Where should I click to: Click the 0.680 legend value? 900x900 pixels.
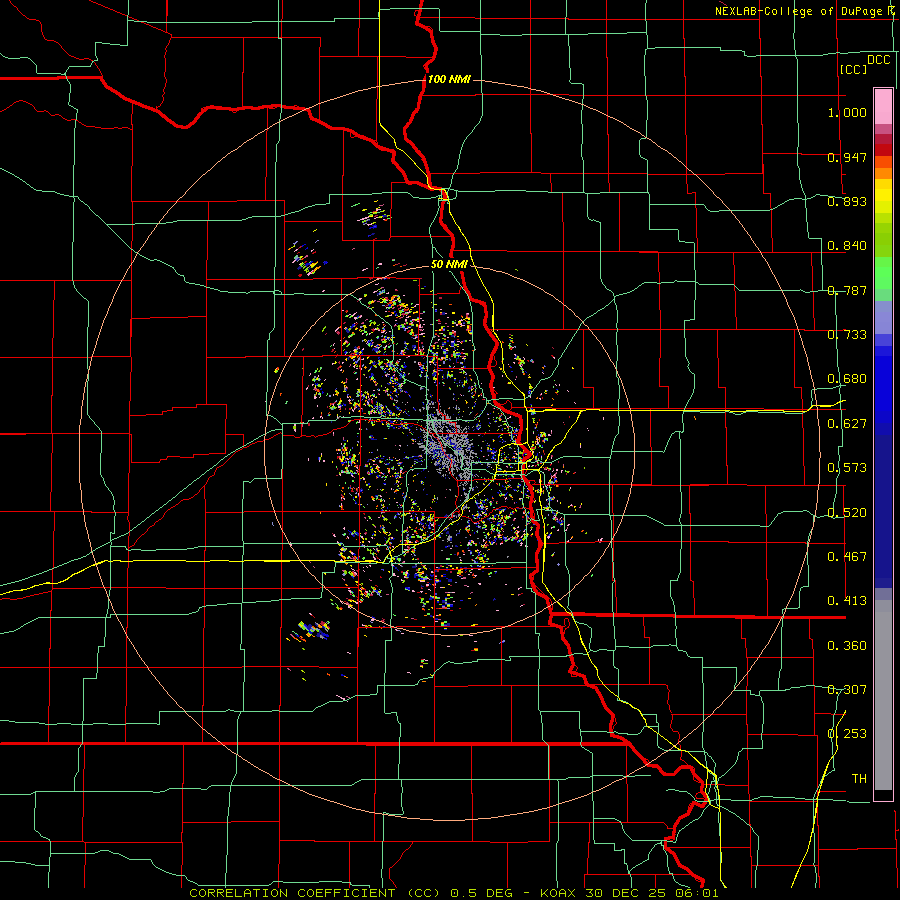[847, 379]
